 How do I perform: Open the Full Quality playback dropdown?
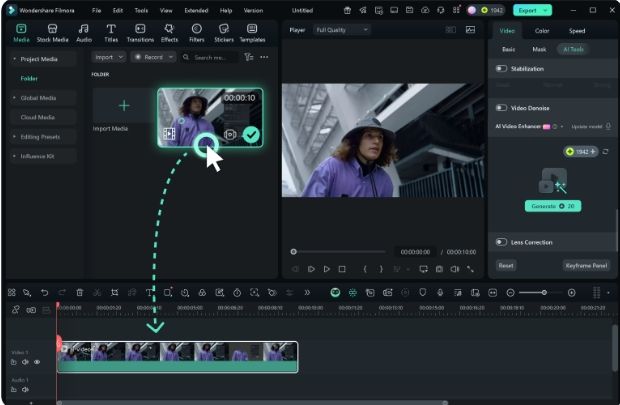point(342,30)
